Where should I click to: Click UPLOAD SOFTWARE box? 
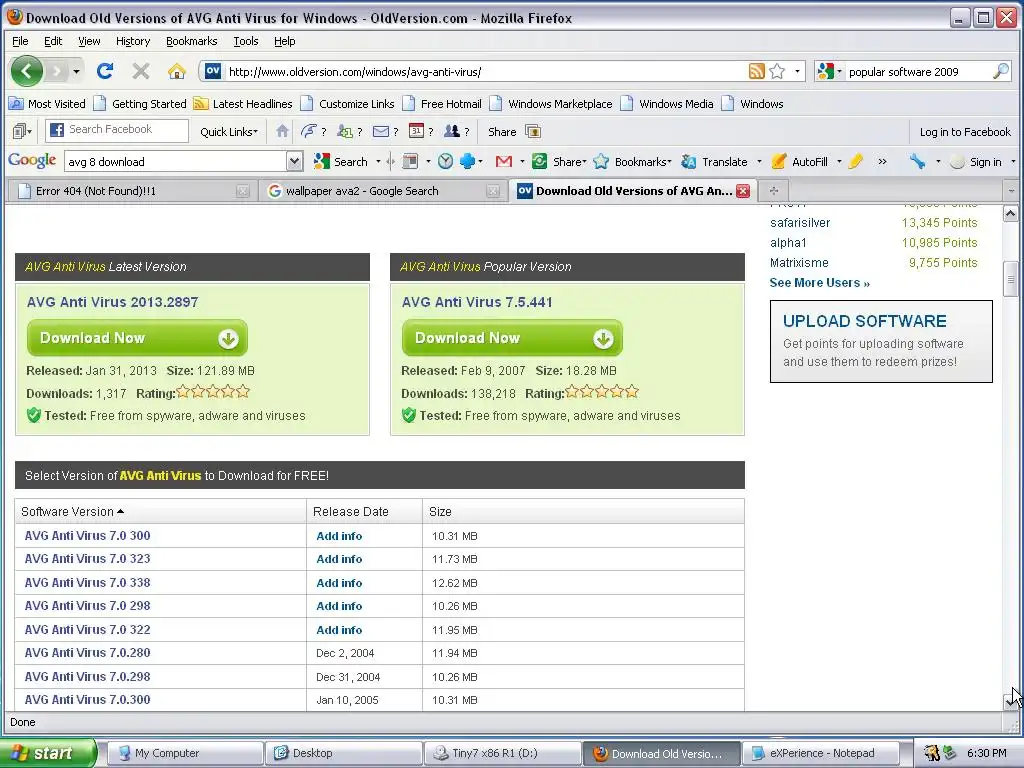pyautogui.click(x=881, y=342)
